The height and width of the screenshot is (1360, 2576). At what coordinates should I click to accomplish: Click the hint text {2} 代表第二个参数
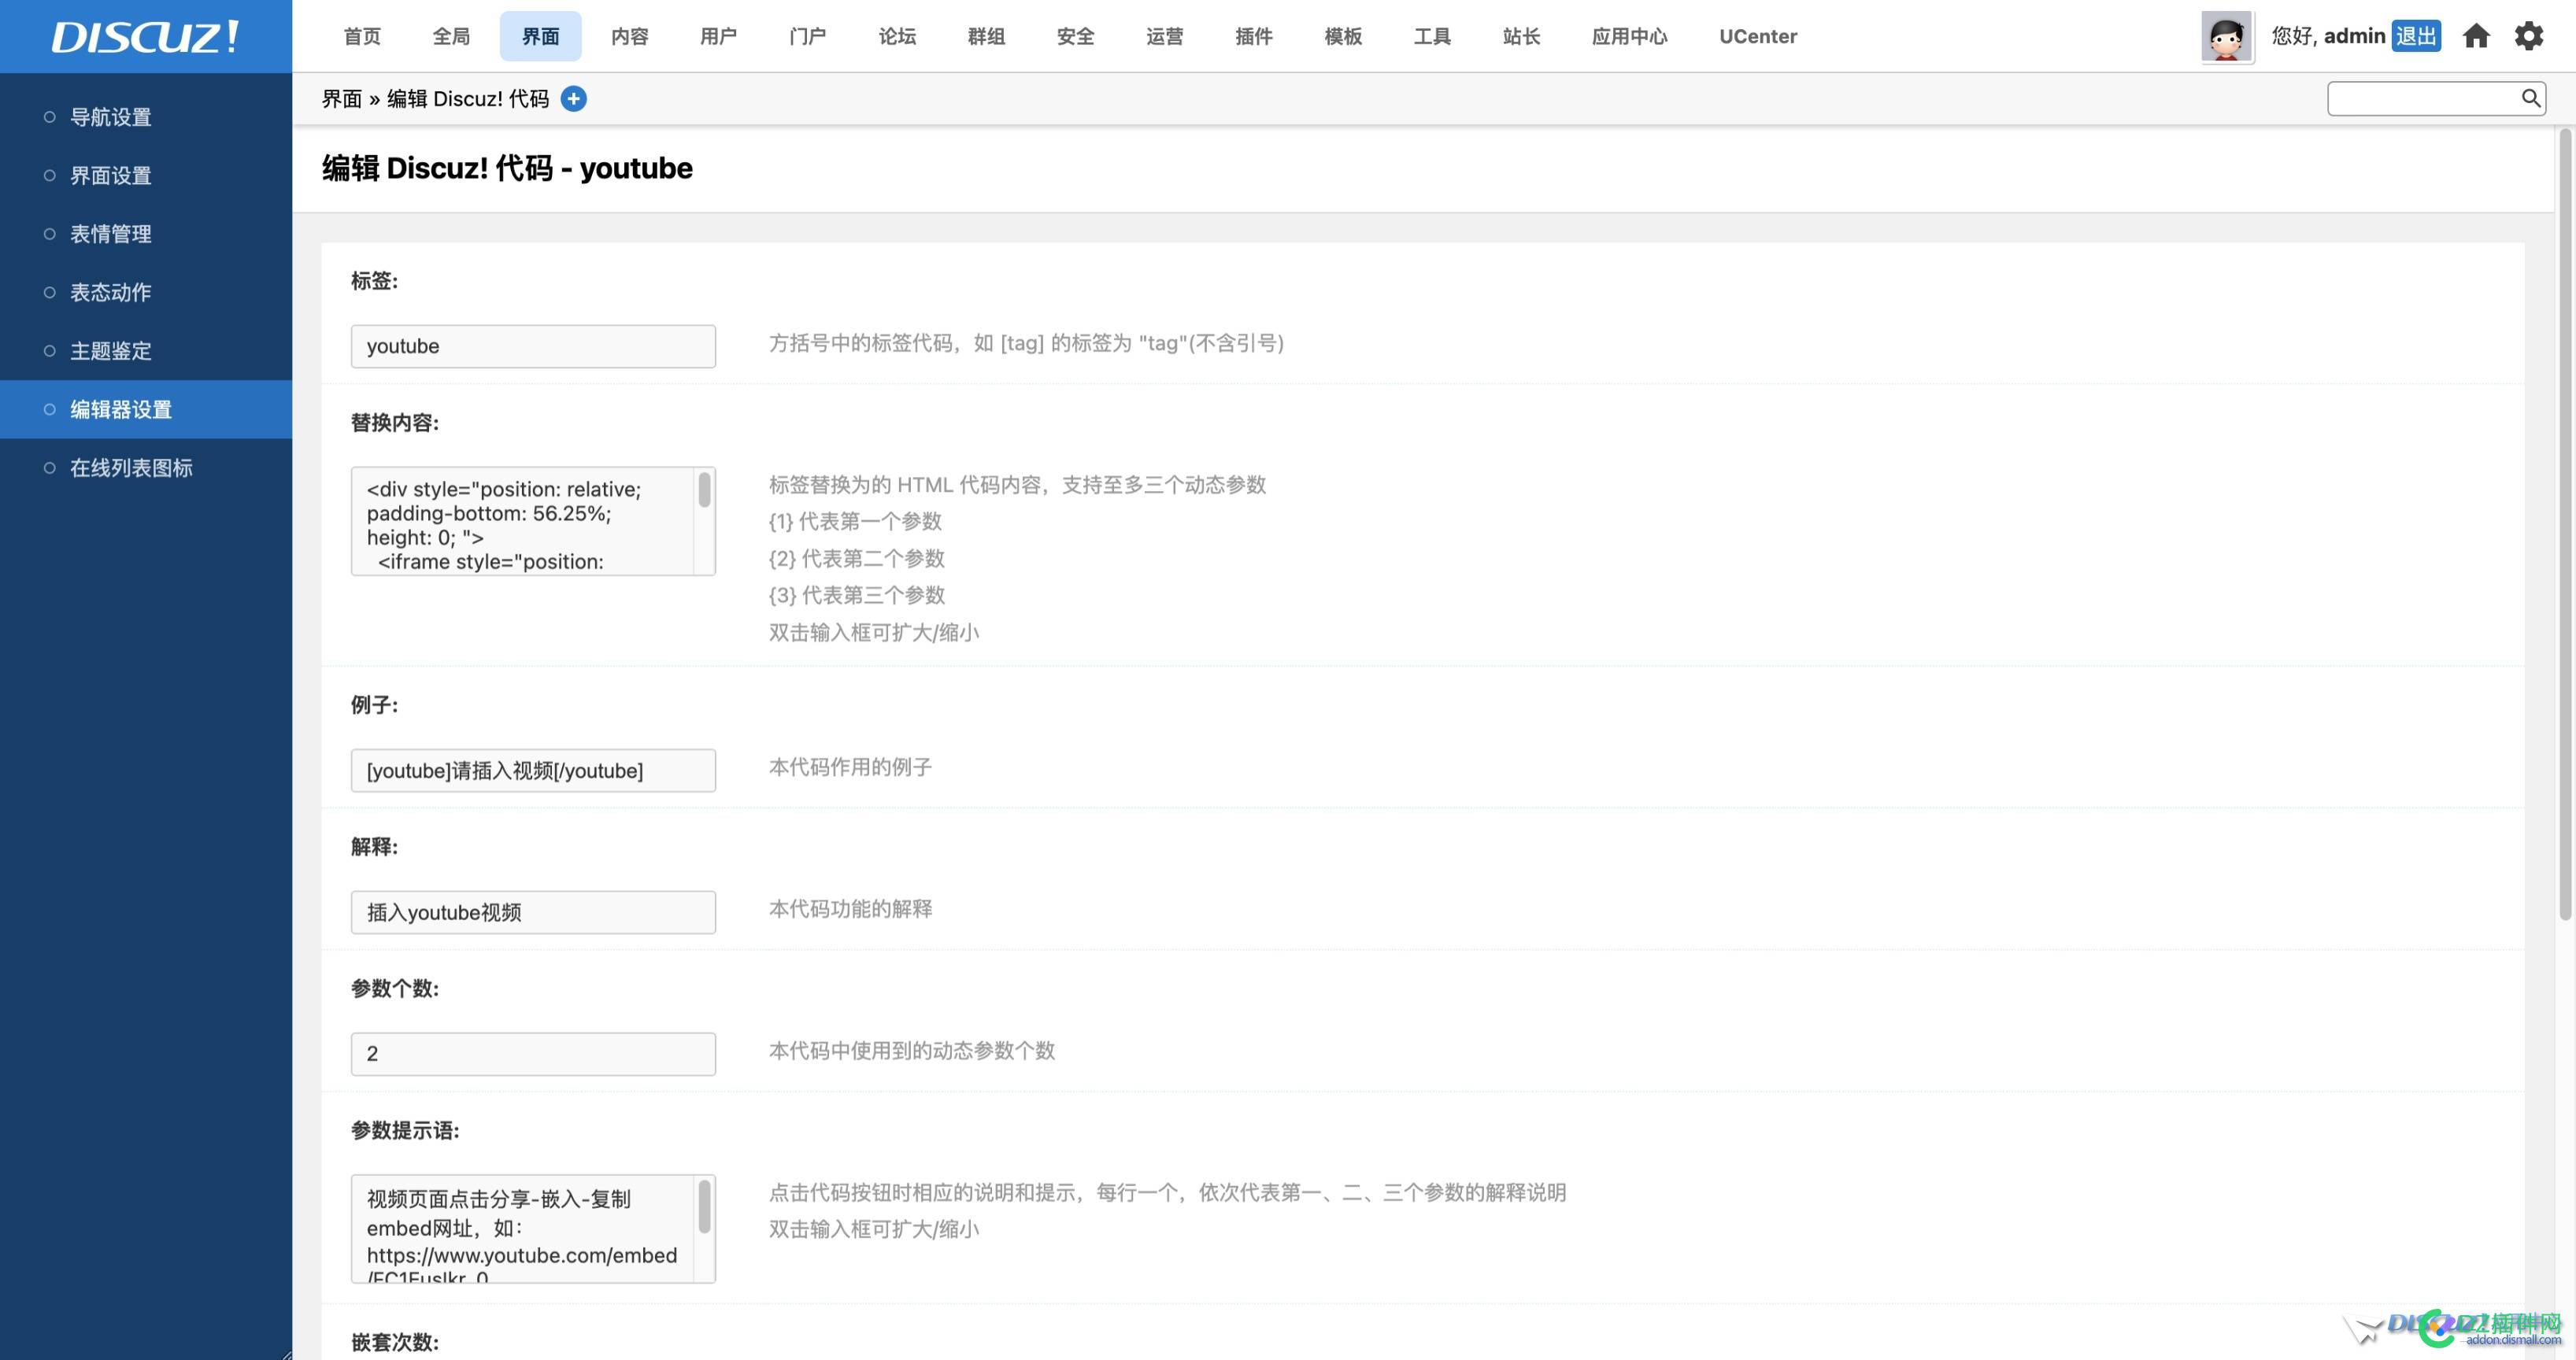[x=857, y=558]
